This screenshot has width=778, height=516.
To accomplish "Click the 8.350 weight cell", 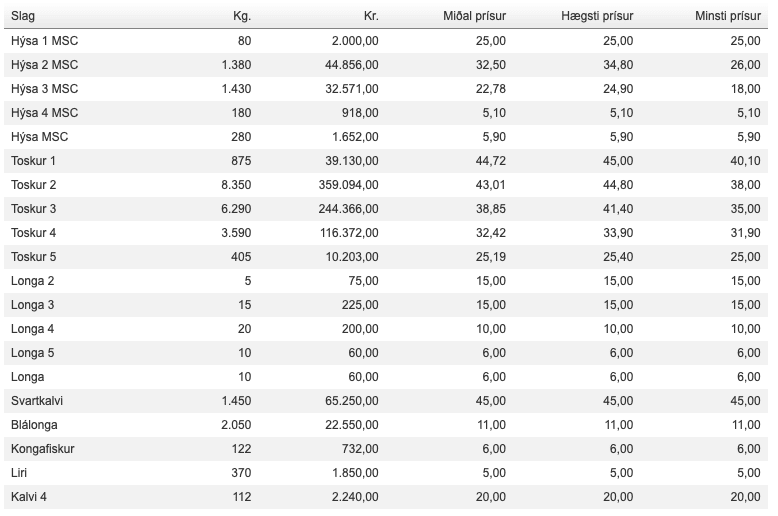I will [235, 185].
